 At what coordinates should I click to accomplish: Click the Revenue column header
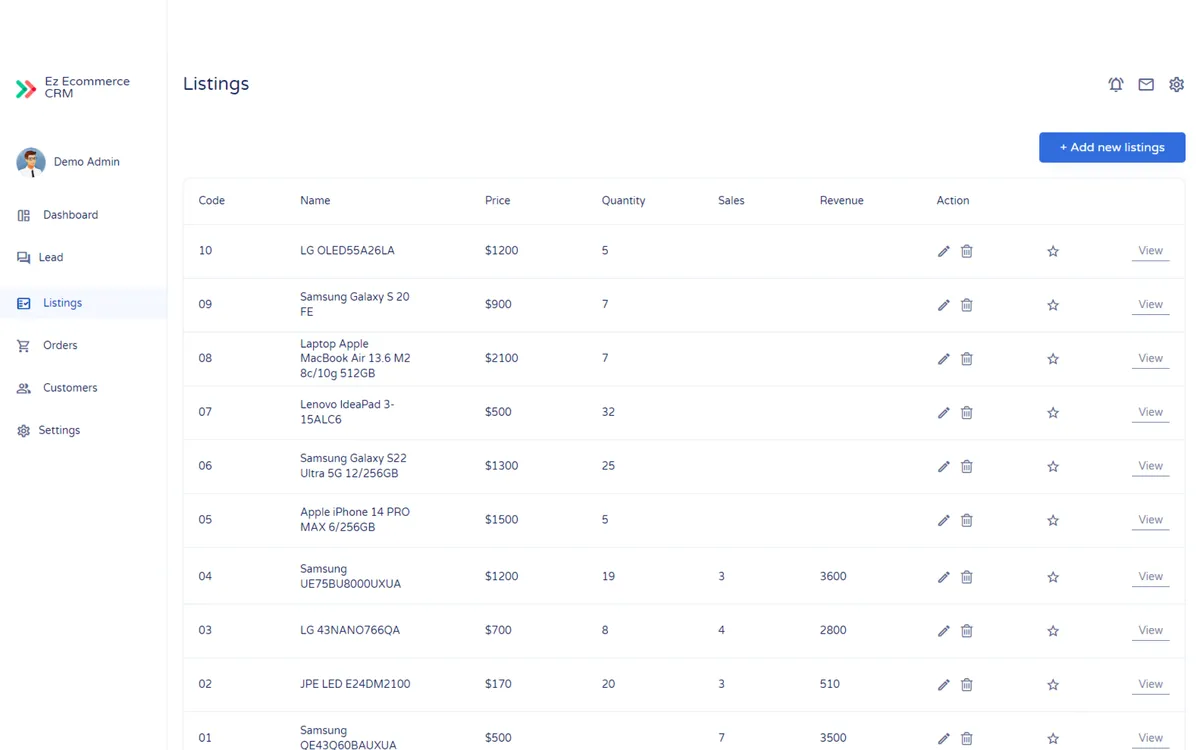pos(842,201)
